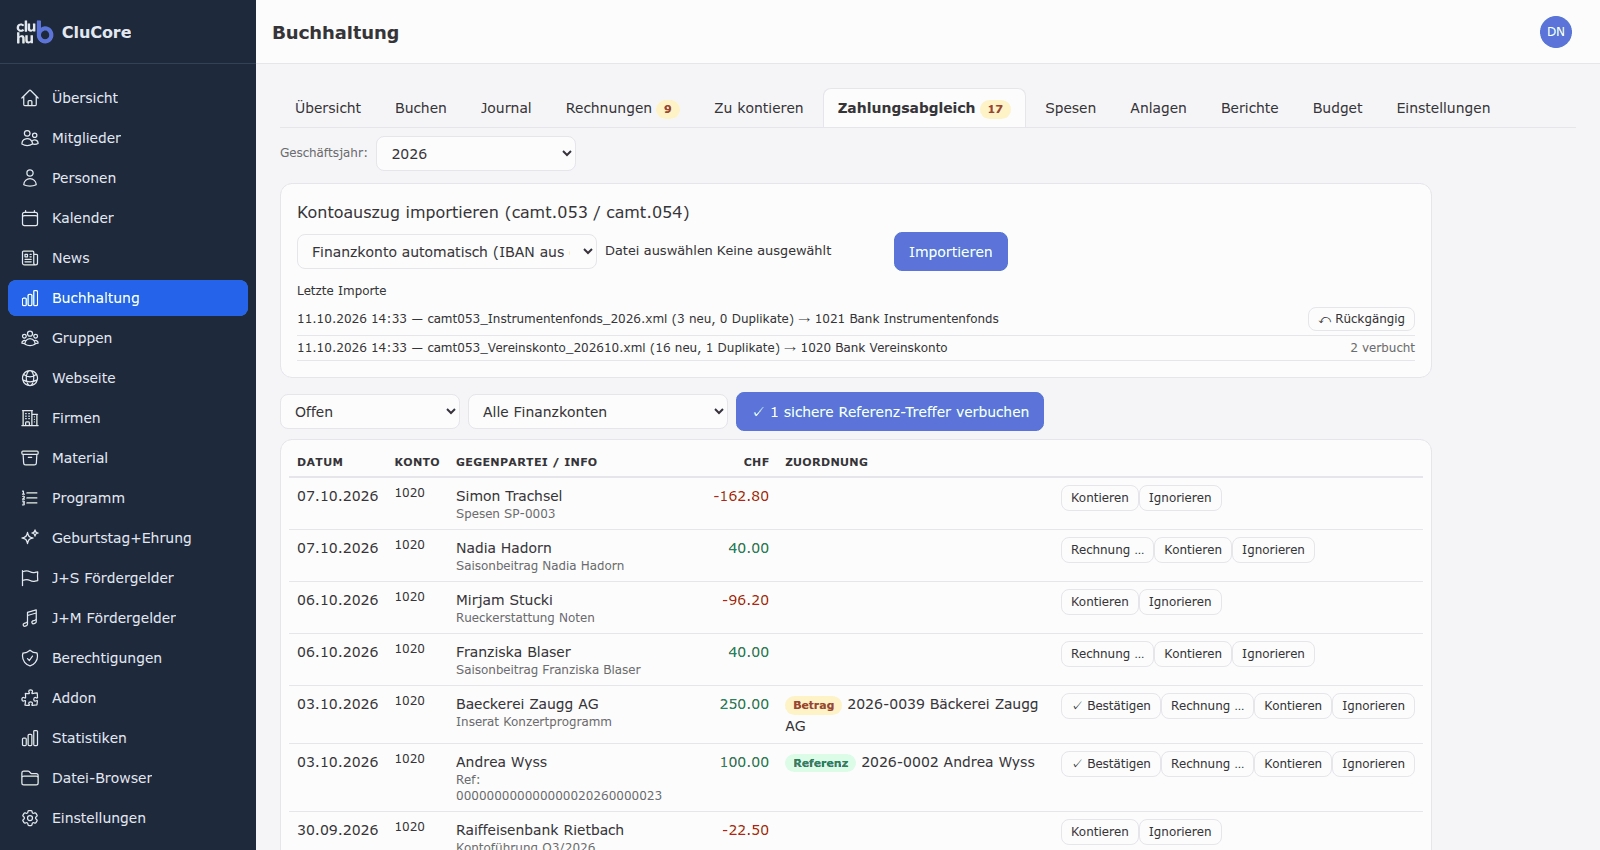
Task: Click Rechnung button for Nadia Hadorn
Action: (x=1107, y=550)
